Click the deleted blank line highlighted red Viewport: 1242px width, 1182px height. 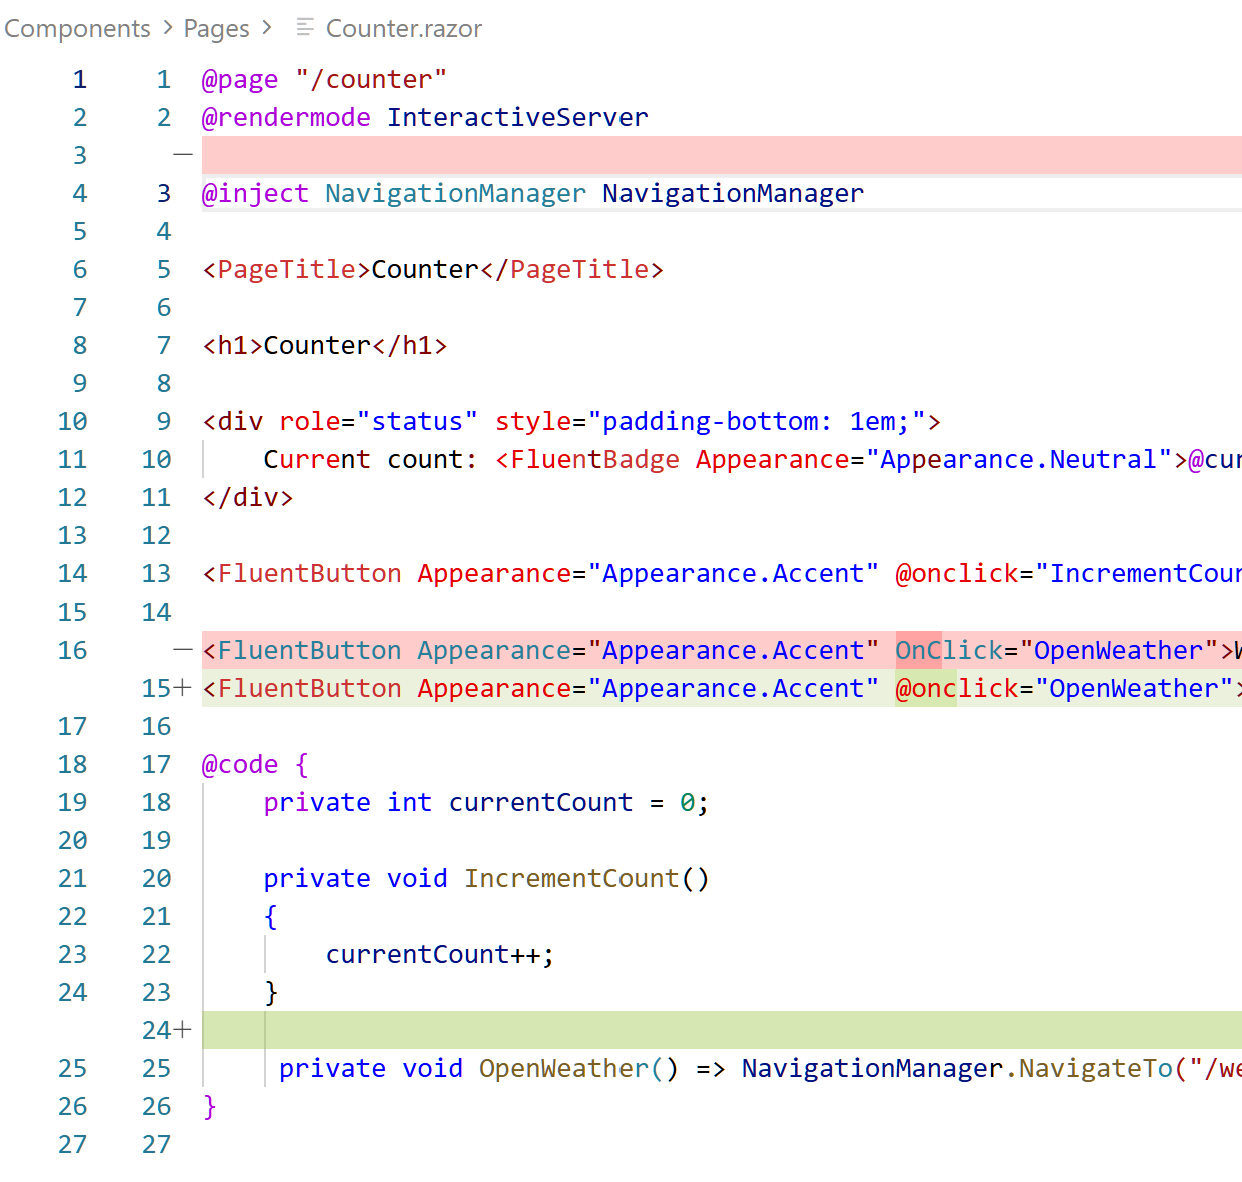pyautogui.click(x=722, y=155)
